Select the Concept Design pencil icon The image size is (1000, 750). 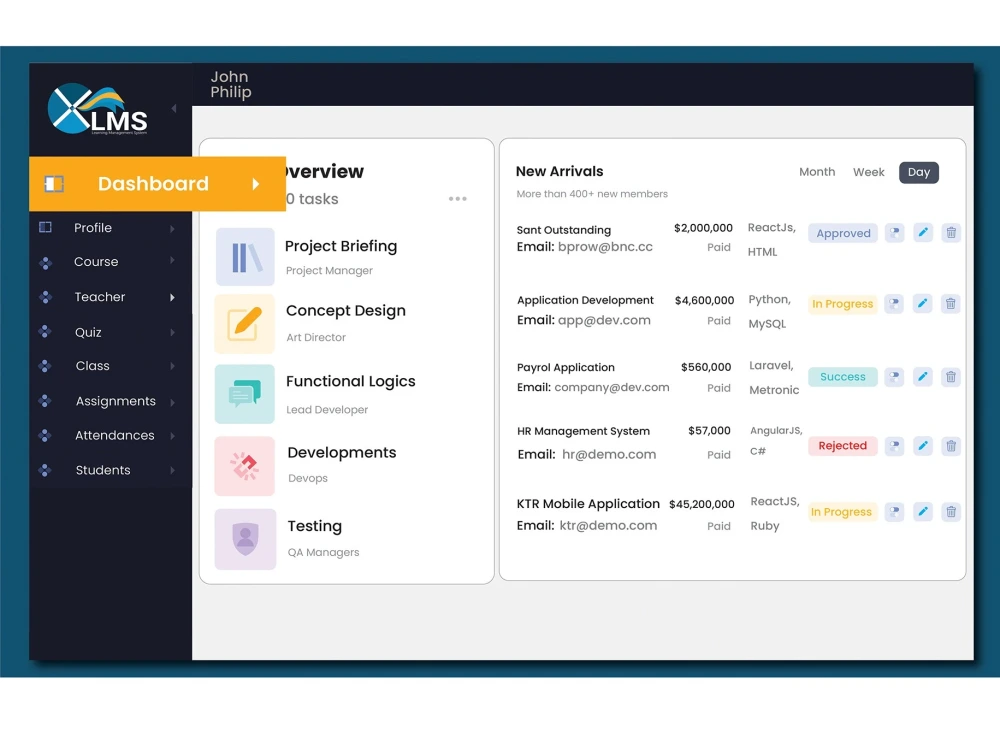[x=245, y=323]
